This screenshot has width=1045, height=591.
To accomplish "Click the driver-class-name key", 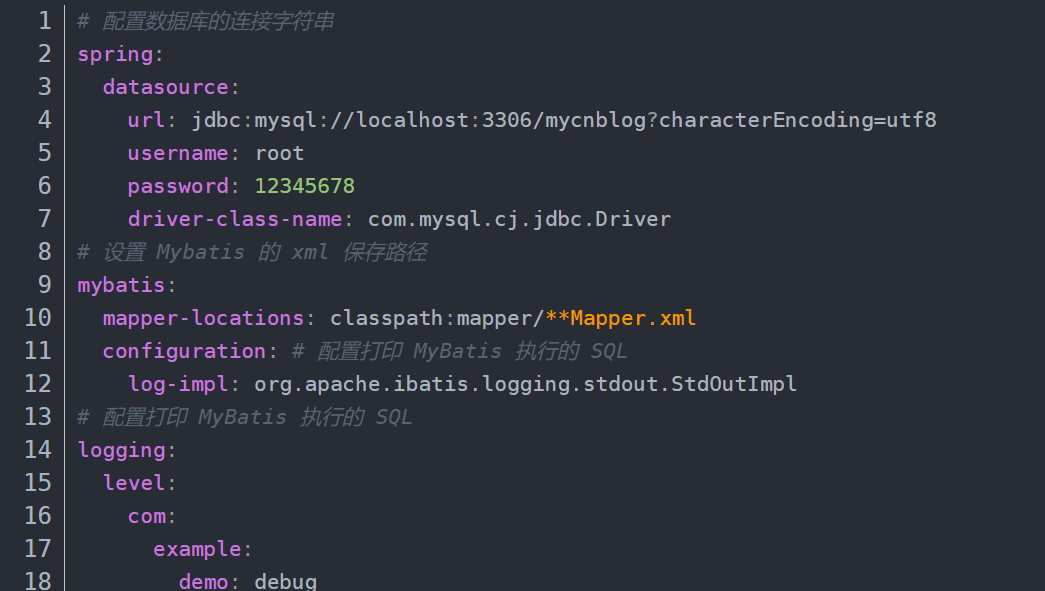I will [x=235, y=219].
